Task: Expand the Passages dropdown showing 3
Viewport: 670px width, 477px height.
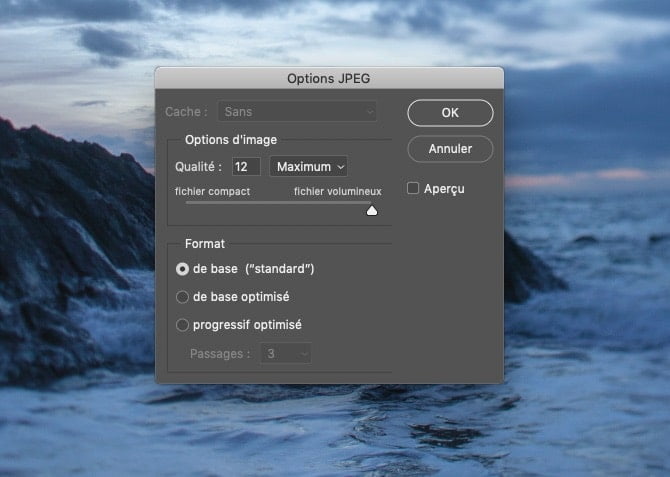Action: (x=286, y=353)
